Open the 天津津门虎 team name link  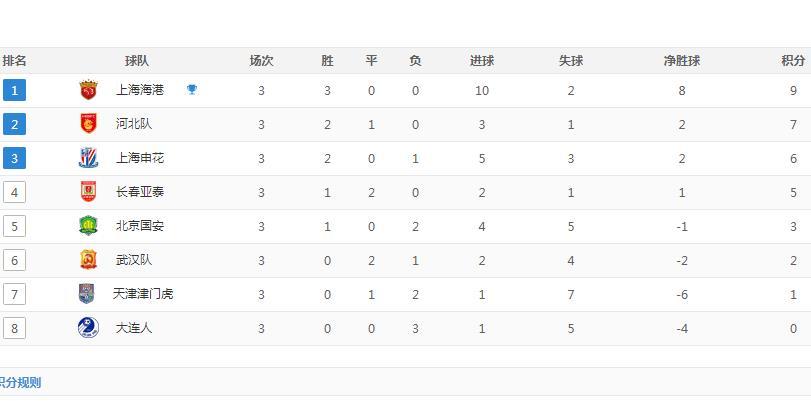[143, 294]
